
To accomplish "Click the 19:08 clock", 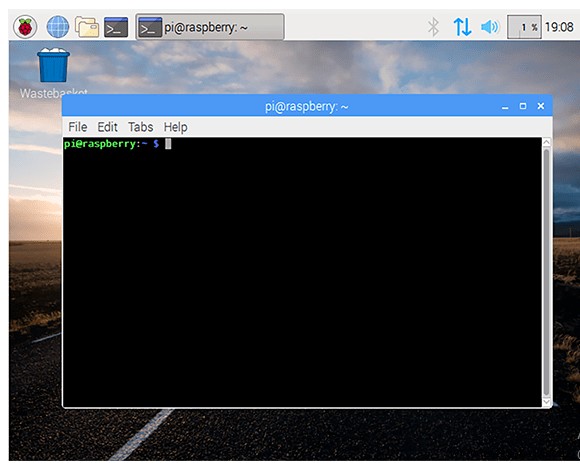I will click(559, 27).
